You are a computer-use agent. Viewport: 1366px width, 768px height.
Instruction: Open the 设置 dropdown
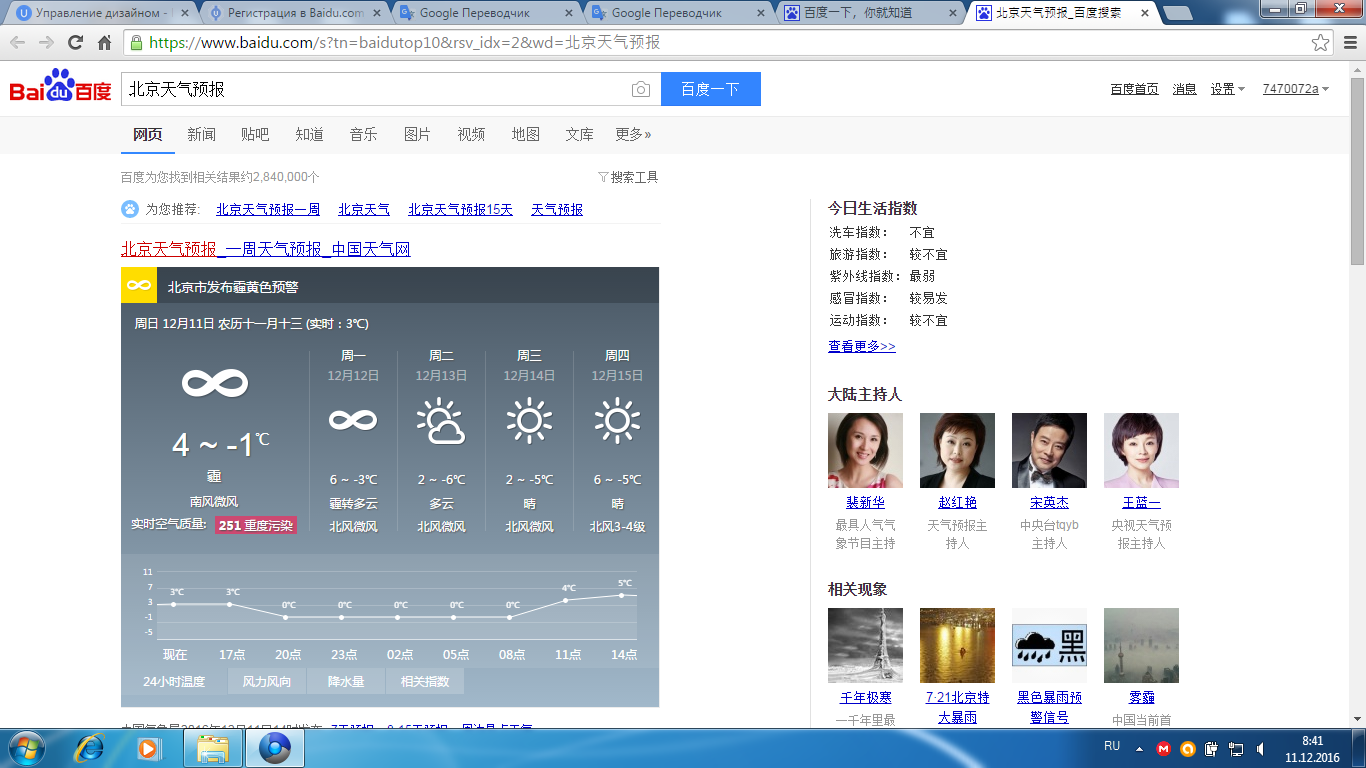[1227, 89]
